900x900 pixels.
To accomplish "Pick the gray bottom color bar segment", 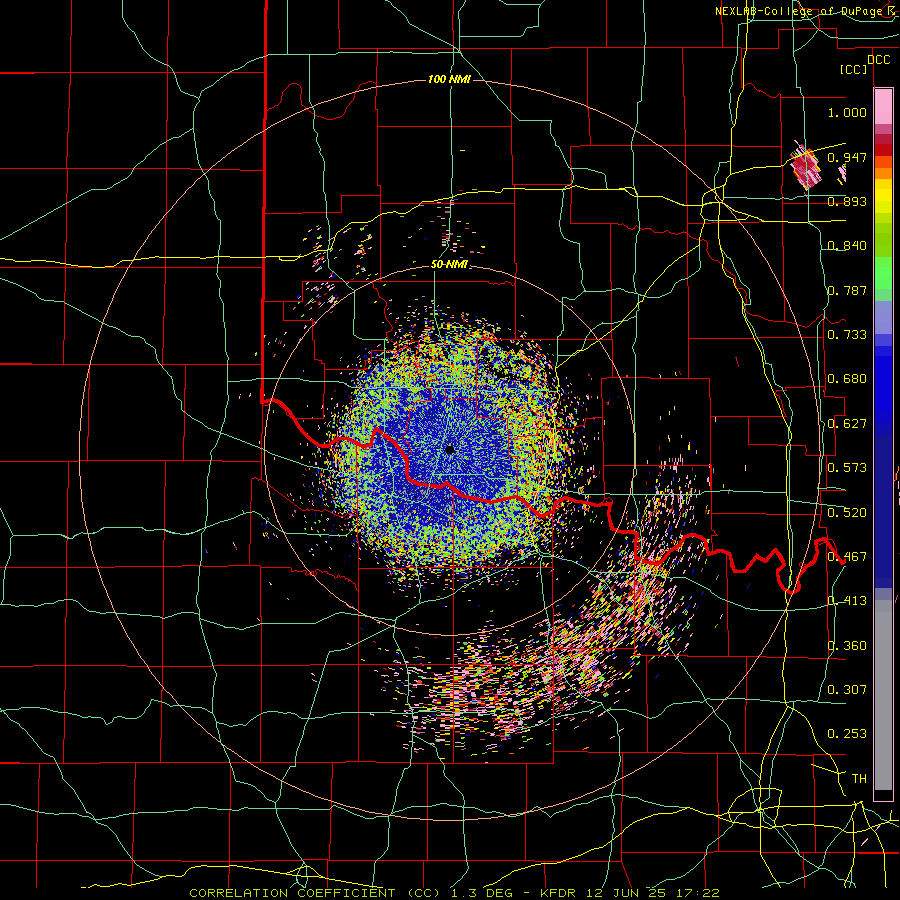I will pos(883,695).
